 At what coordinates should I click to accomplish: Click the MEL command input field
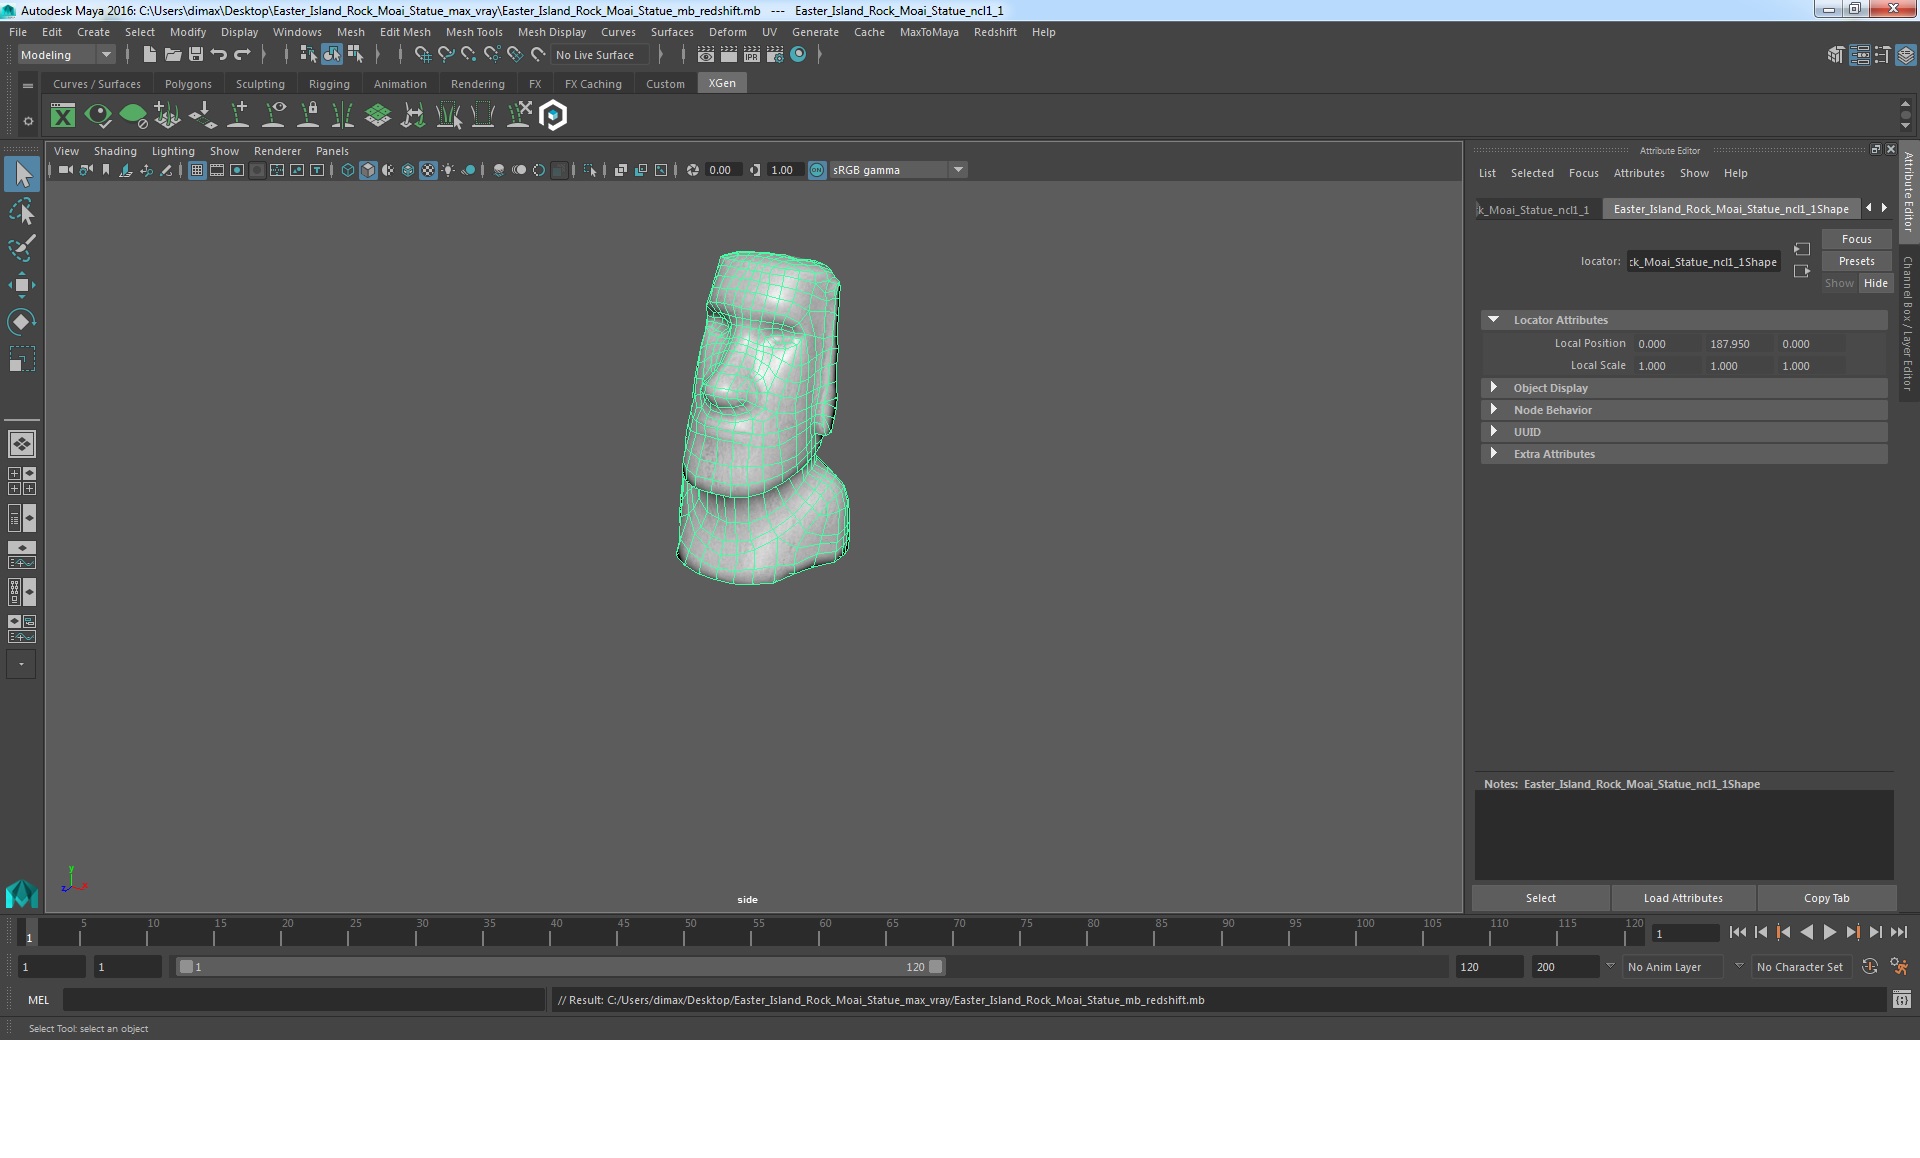click(303, 1000)
